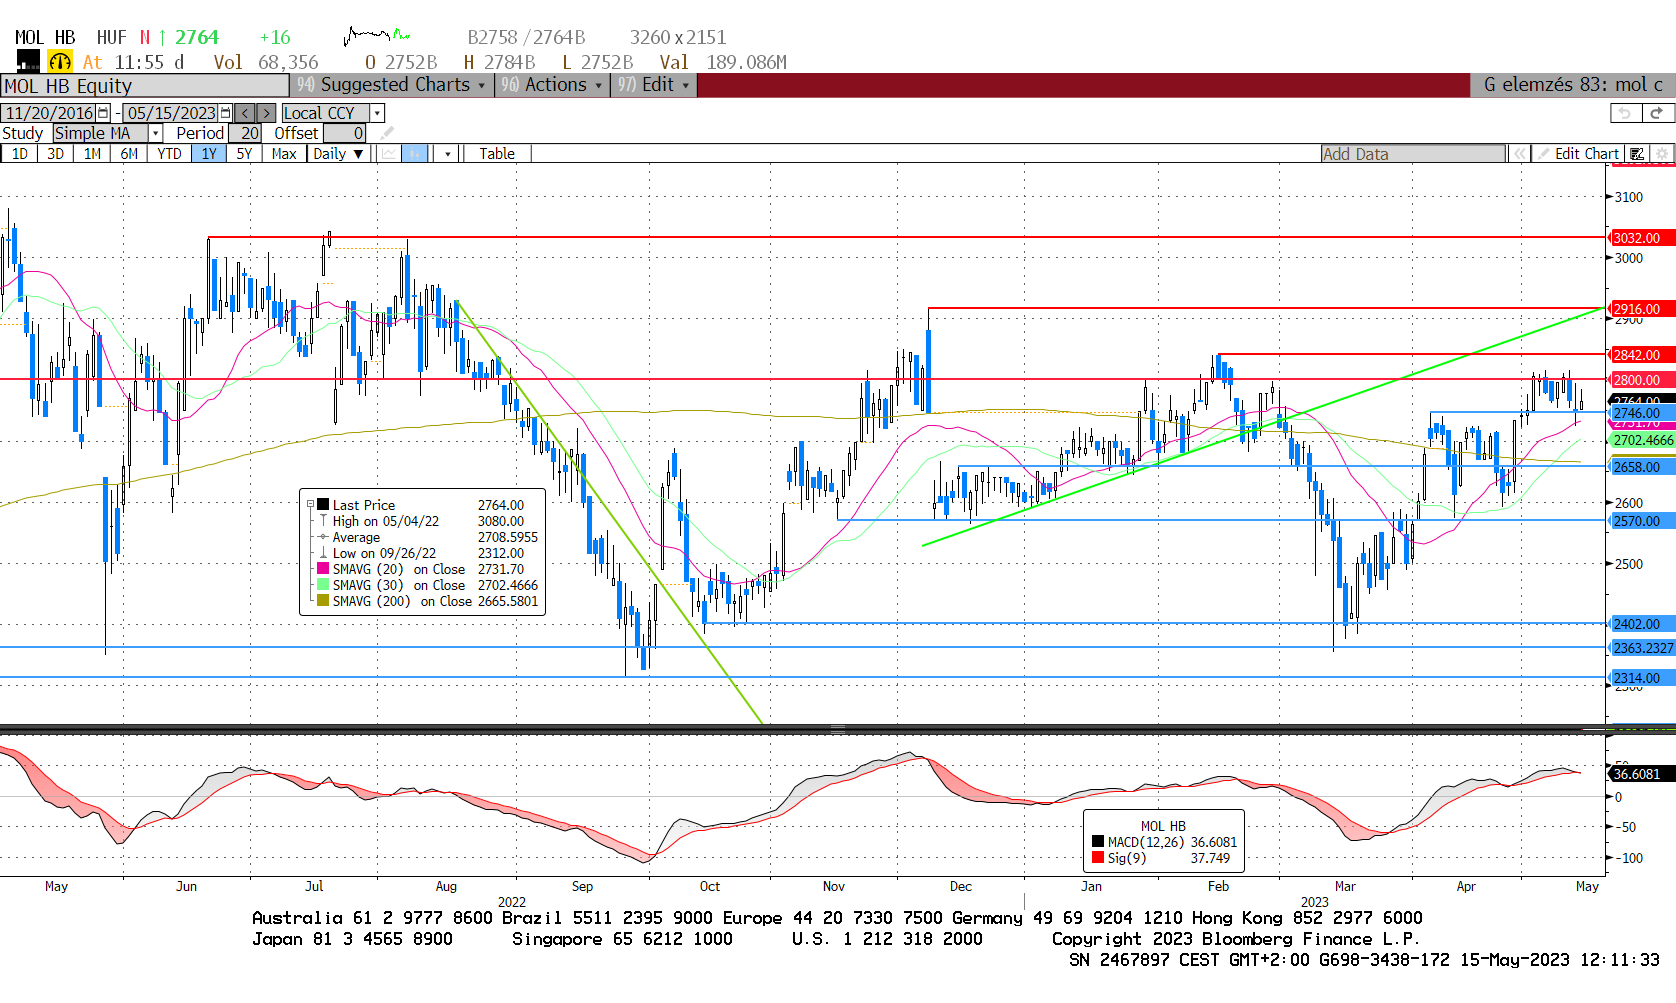Open the Suggested Charts menu
The height and width of the screenshot is (1003, 1676).
(x=391, y=85)
